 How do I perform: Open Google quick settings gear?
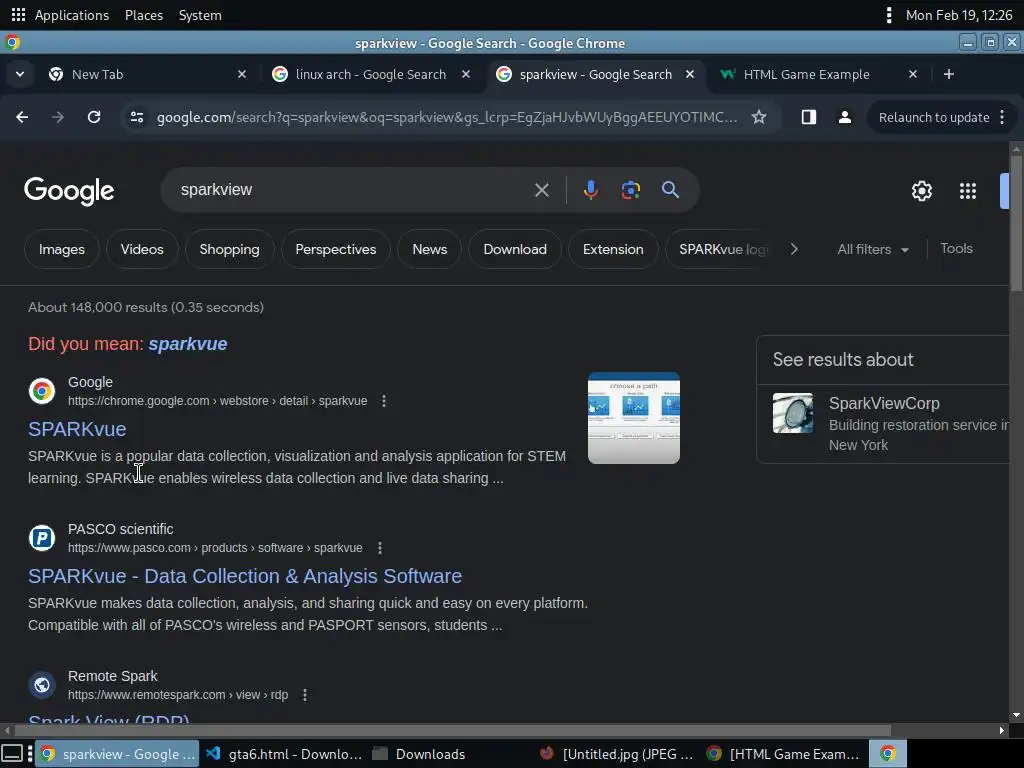pos(921,191)
